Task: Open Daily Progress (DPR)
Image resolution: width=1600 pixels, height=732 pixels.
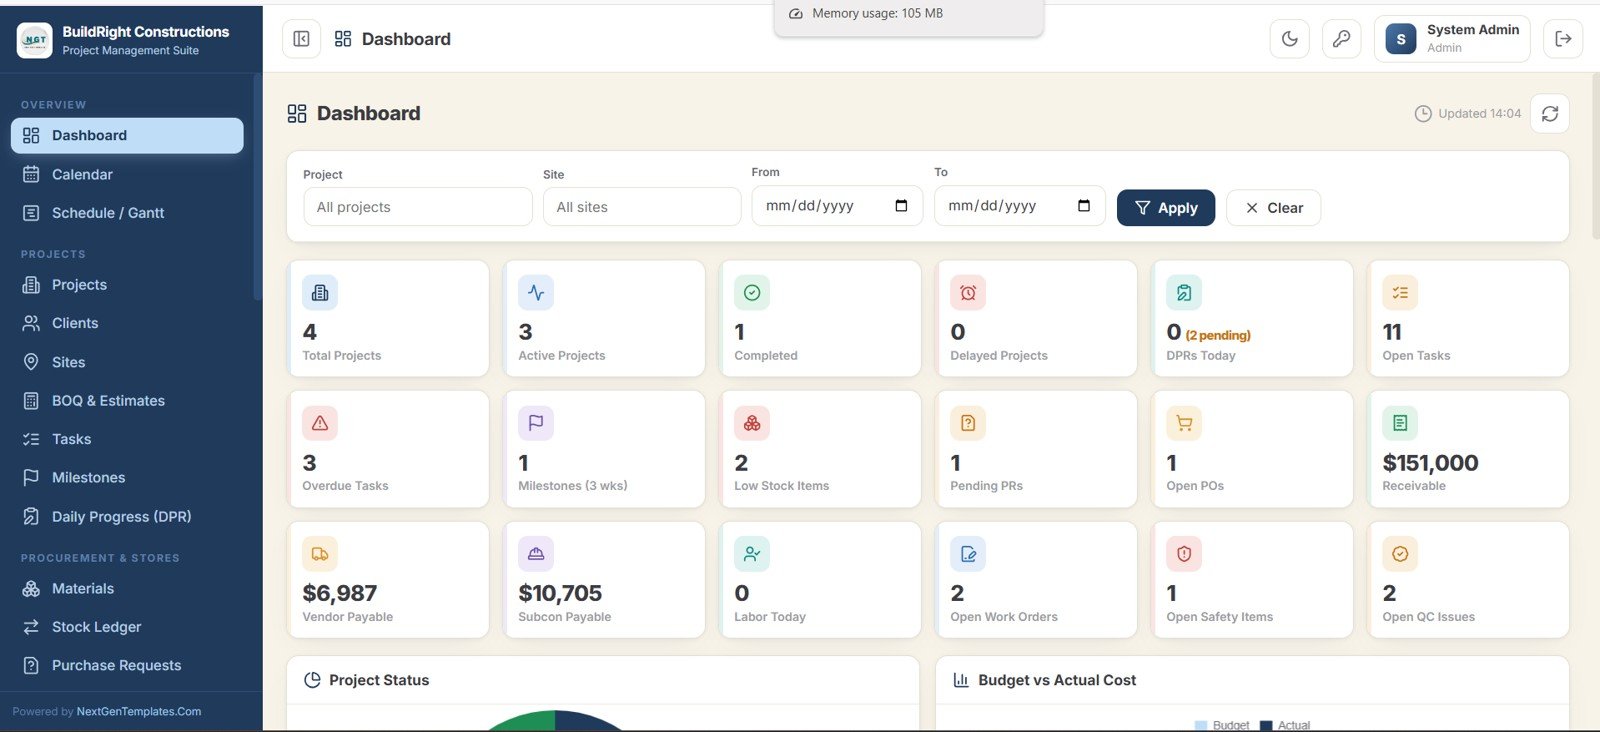Action: (x=127, y=517)
